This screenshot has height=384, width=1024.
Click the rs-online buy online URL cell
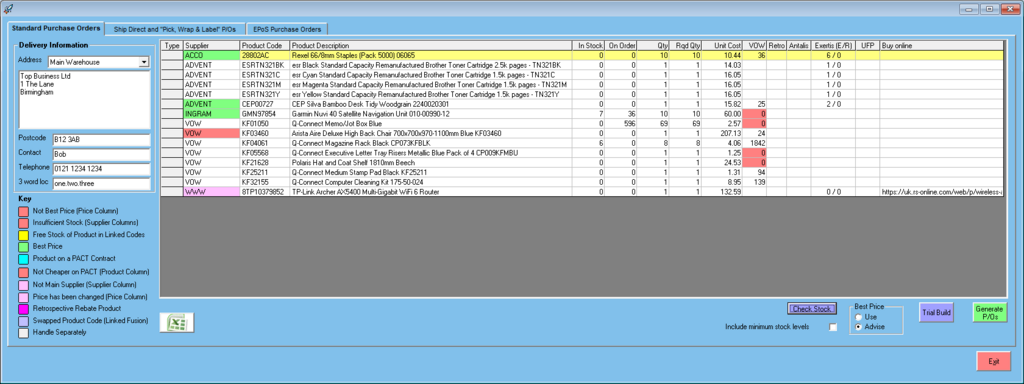point(942,191)
